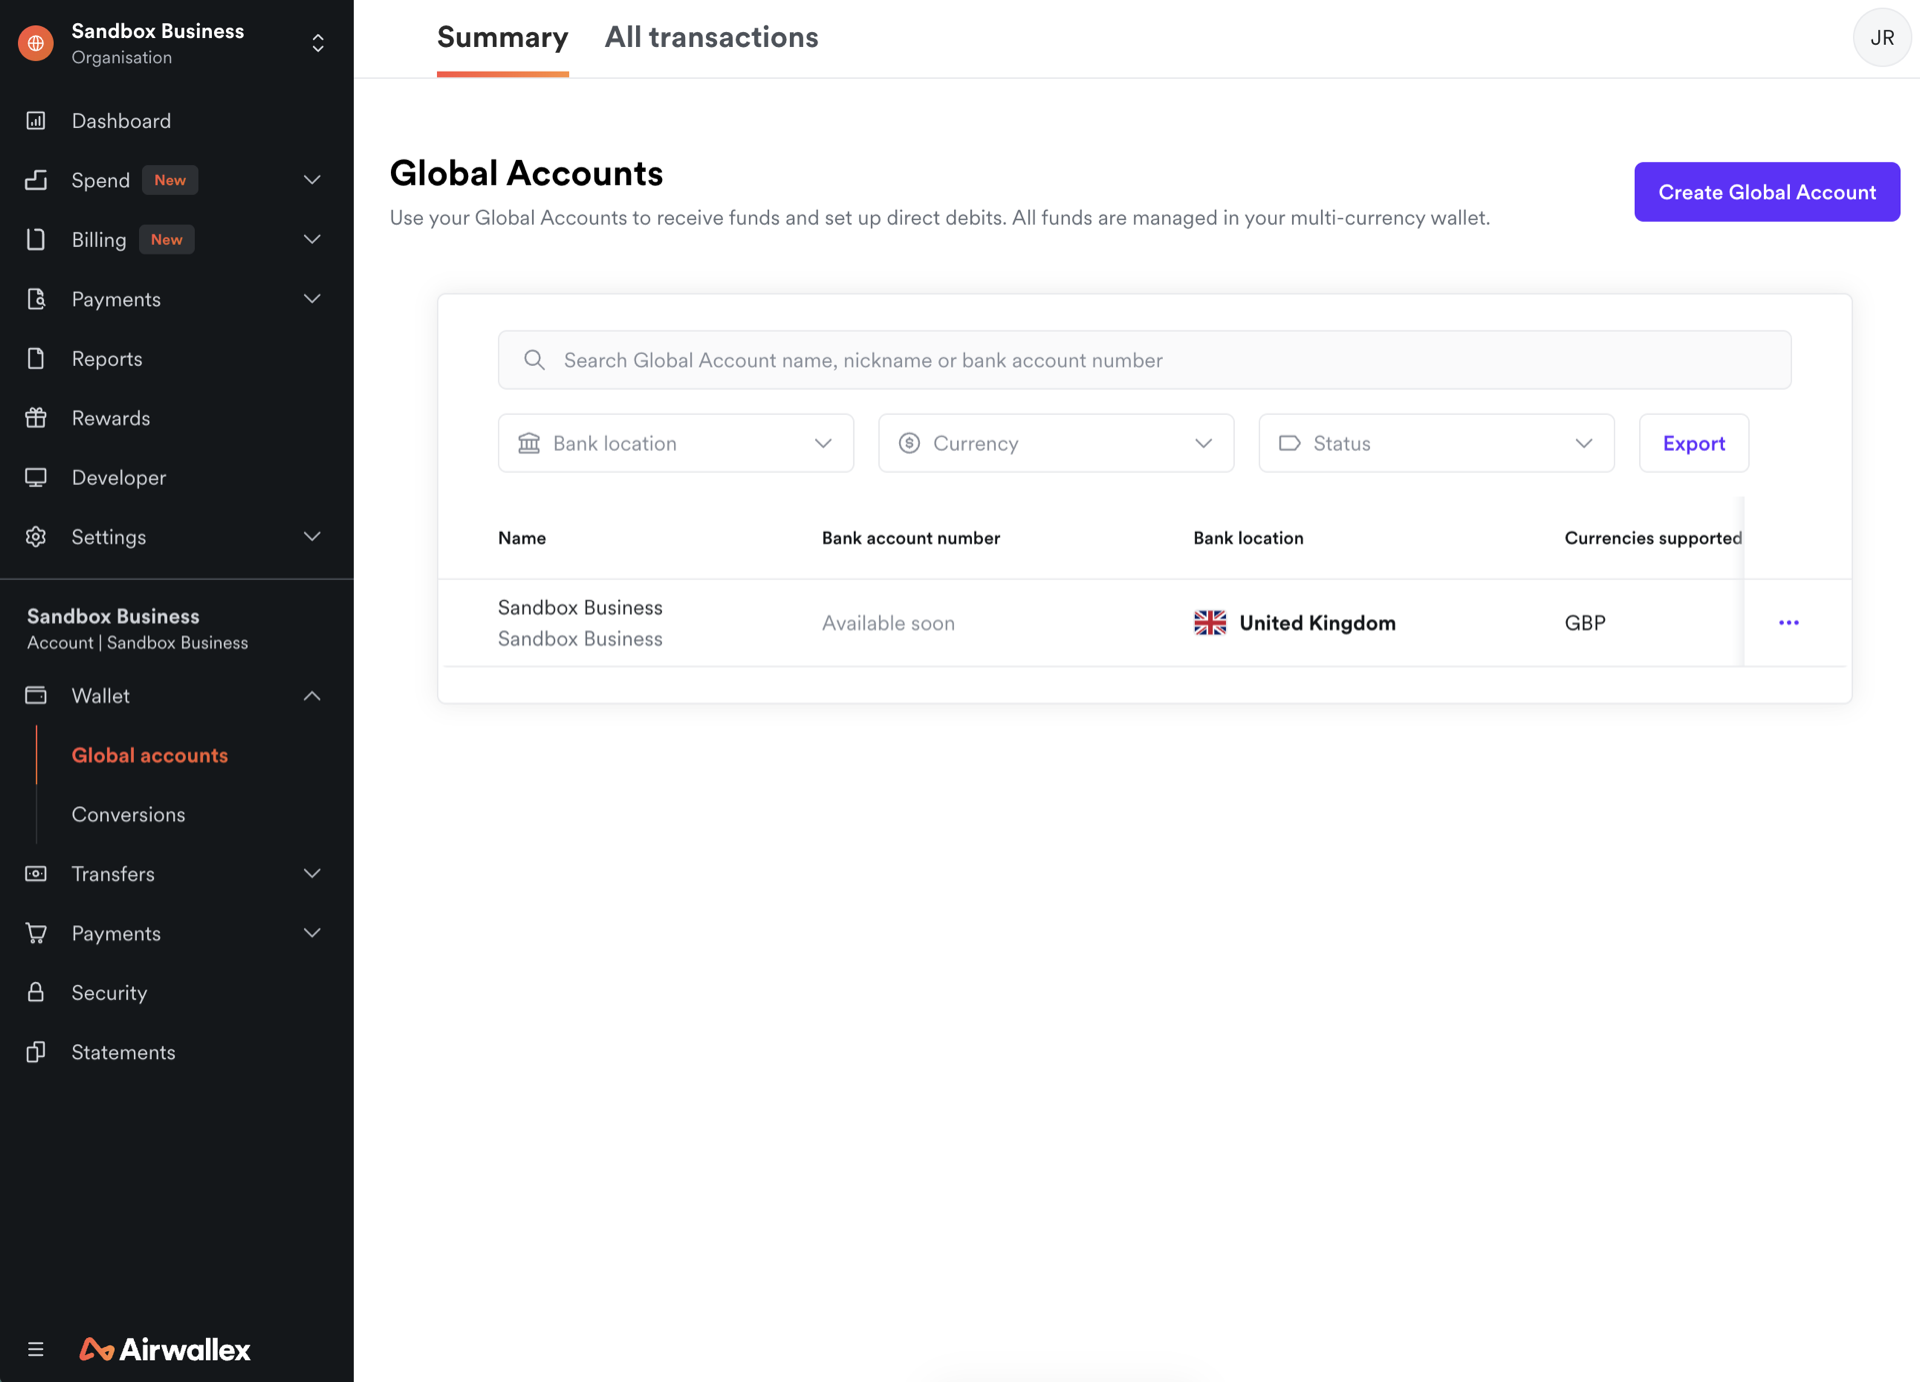
Task: Open the Status filter dropdown
Action: 1436,443
